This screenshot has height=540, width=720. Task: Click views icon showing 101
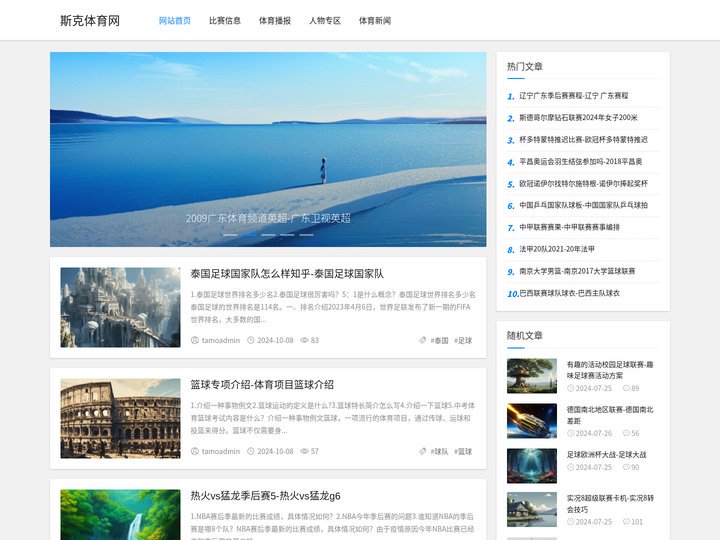626,522
